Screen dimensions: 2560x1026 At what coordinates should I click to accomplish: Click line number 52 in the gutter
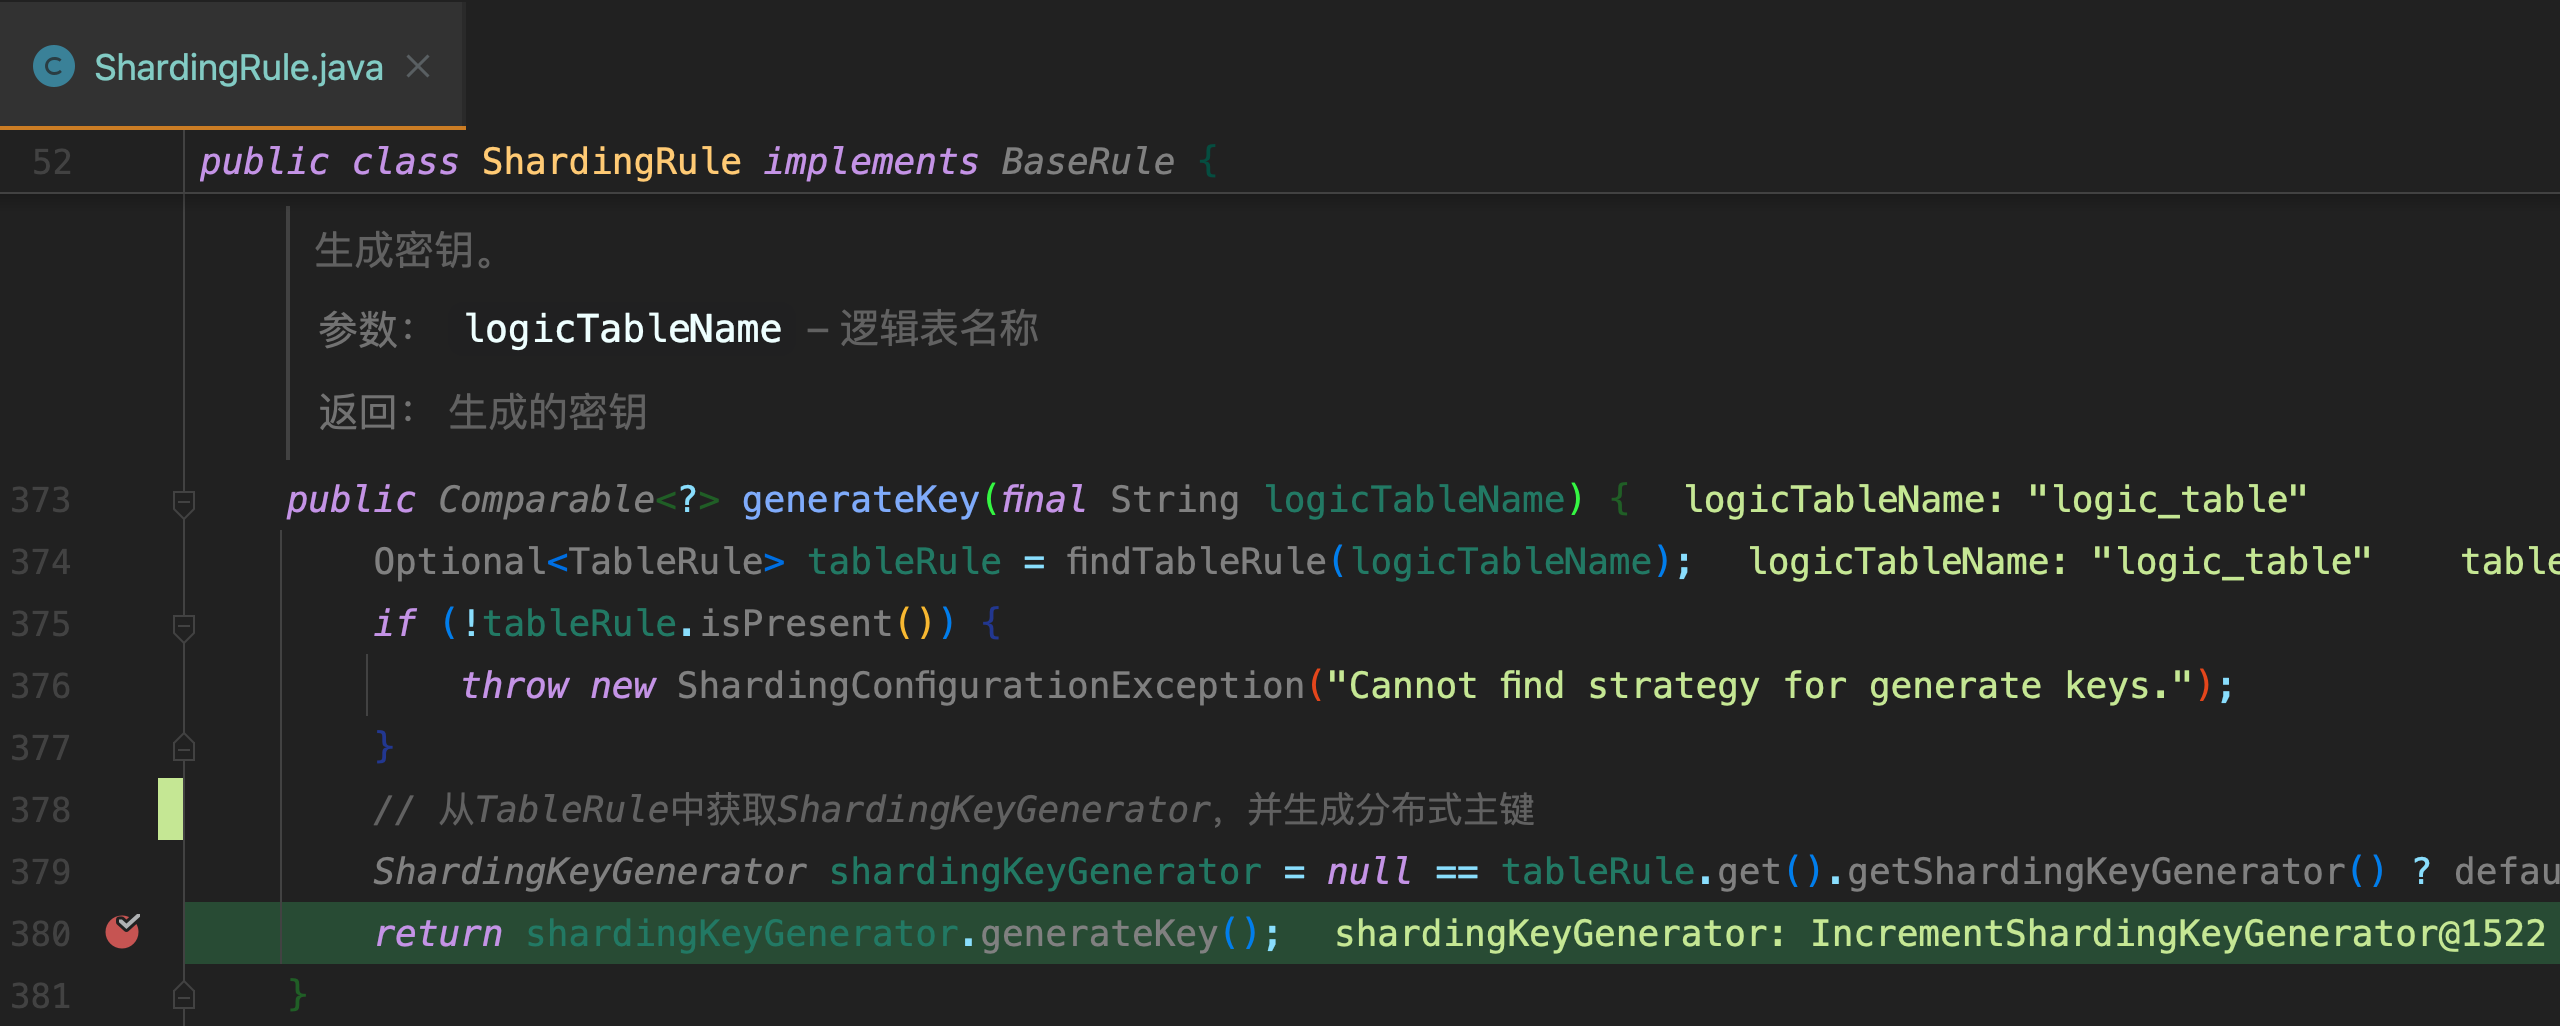click(x=52, y=162)
